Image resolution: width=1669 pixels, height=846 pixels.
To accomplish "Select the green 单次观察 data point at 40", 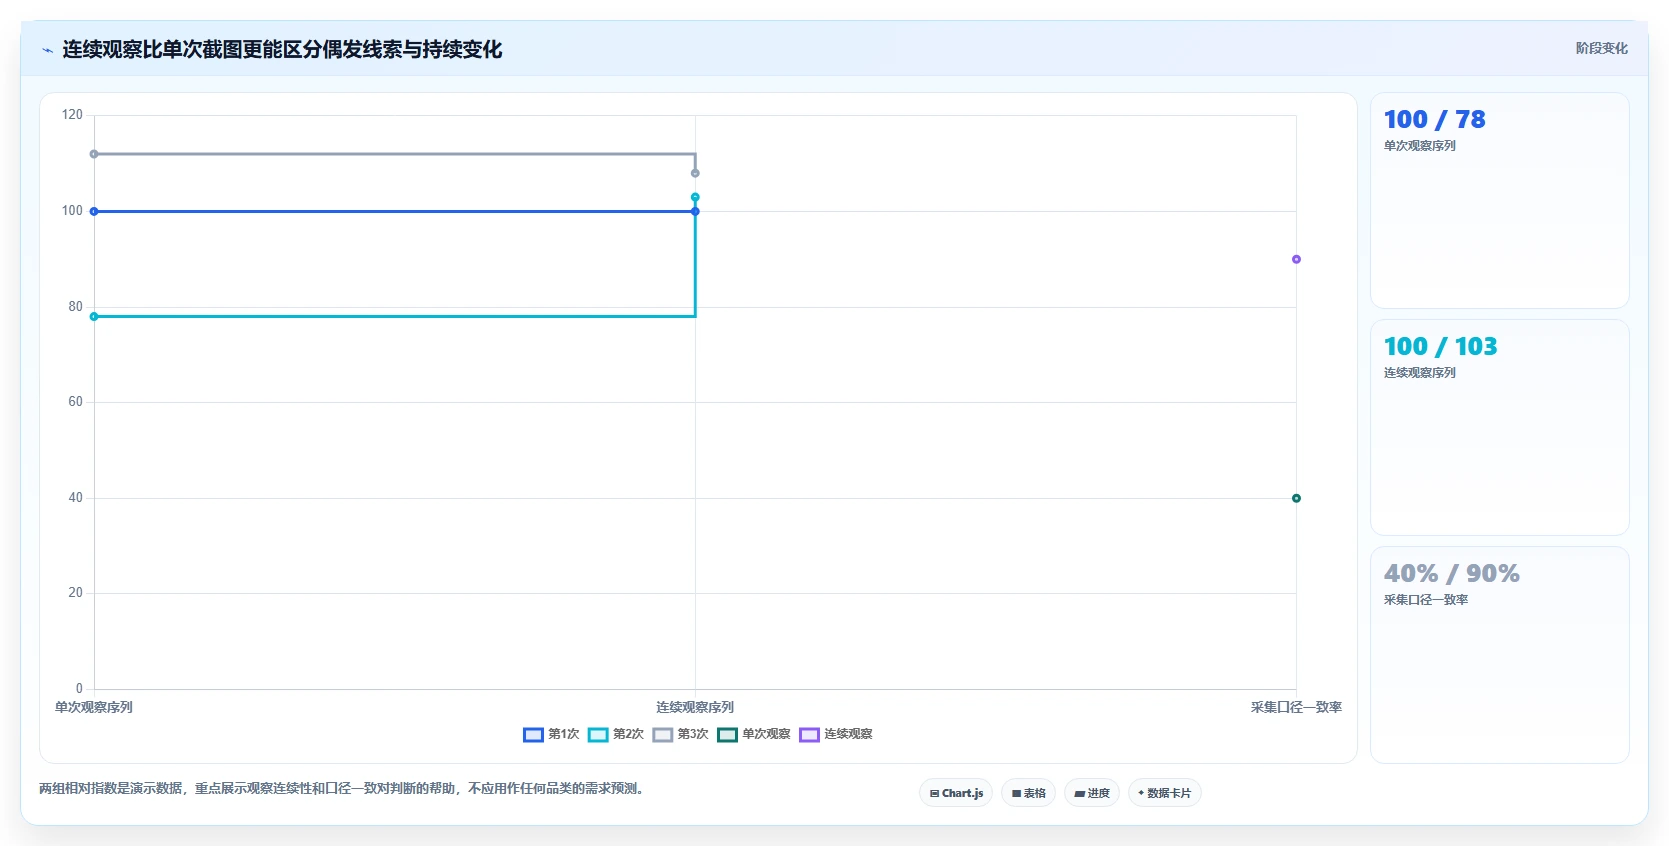I will click(x=1296, y=498).
